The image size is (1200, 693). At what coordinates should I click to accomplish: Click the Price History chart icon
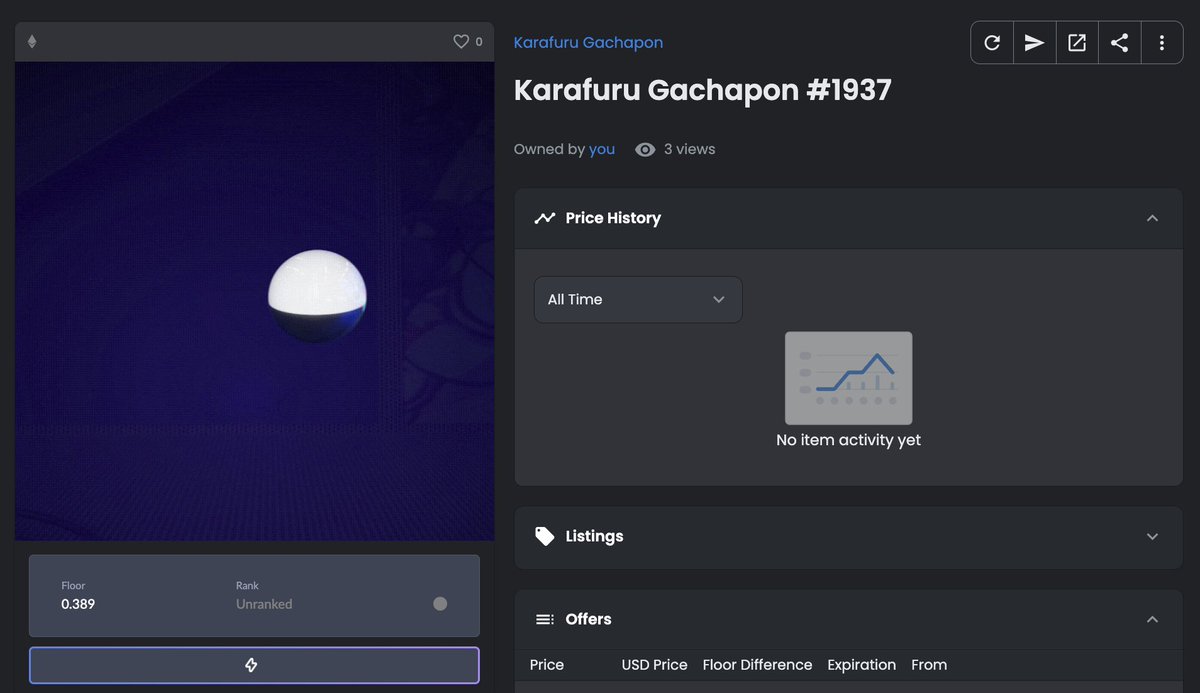(544, 217)
